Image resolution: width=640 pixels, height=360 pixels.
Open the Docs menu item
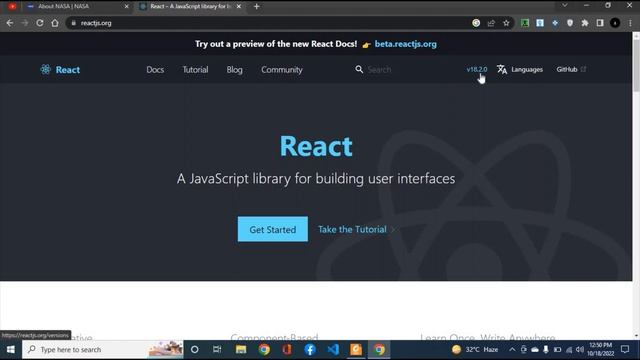point(155,70)
